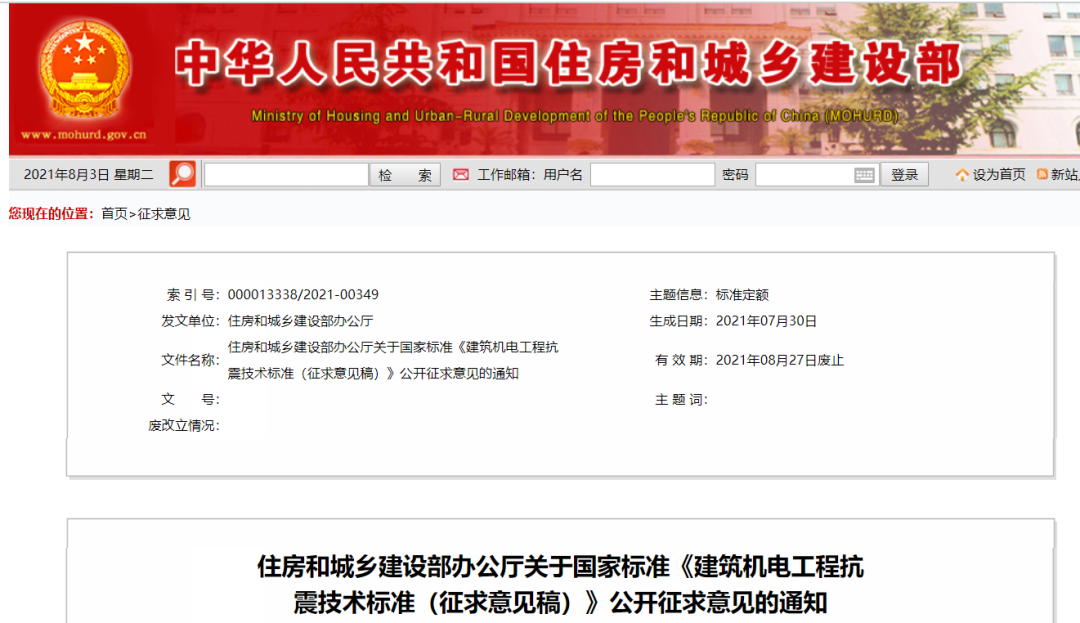This screenshot has width=1080, height=623.
Task: Click the 设为首页 link
Action: 998,175
